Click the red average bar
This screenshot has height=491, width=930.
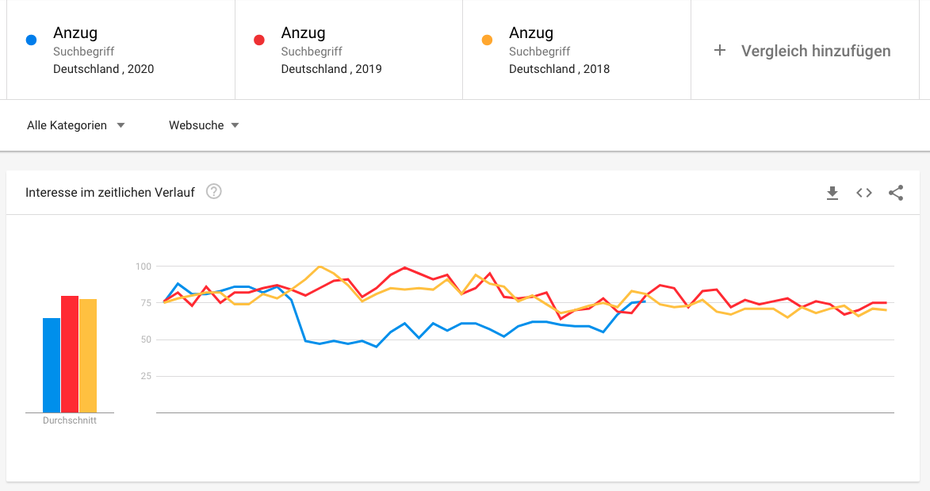[x=70, y=354]
